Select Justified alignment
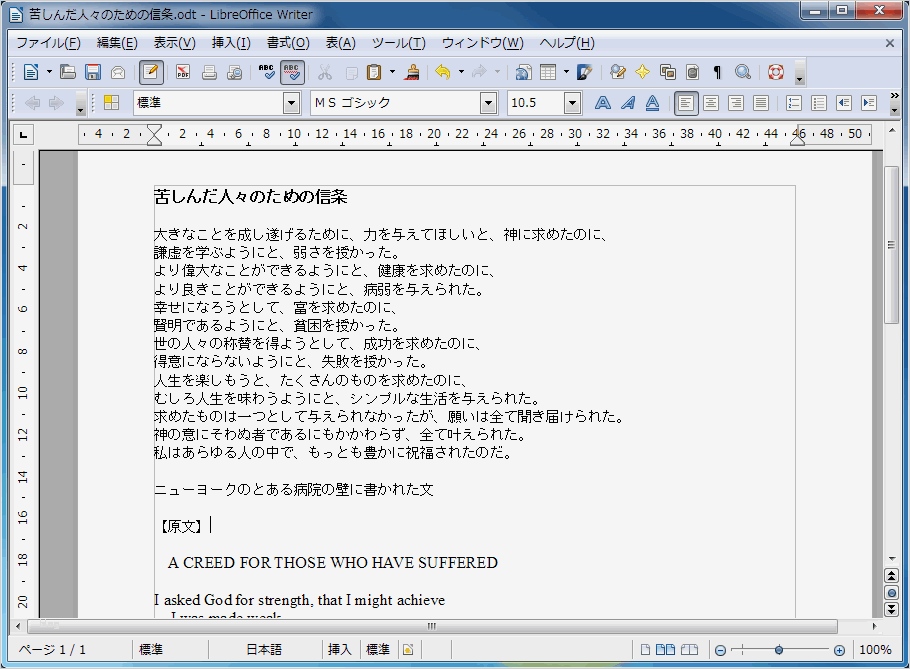This screenshot has width=910, height=669. click(760, 103)
